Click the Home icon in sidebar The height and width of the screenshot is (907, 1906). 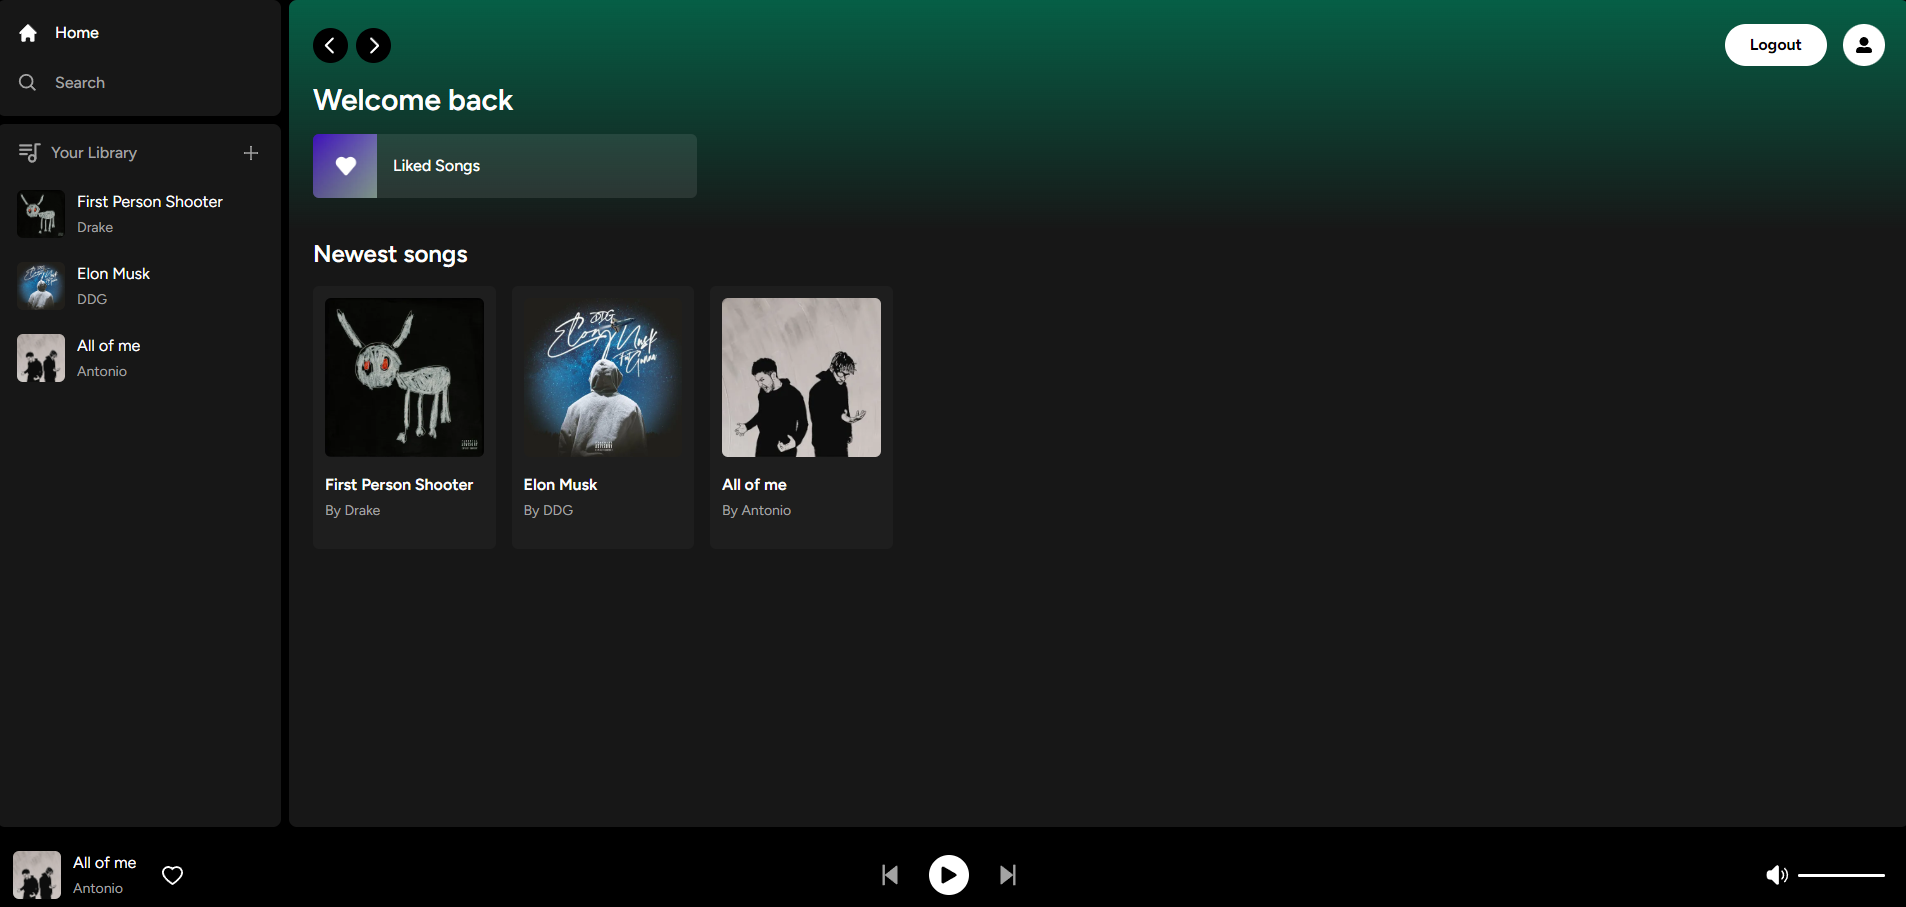point(28,33)
